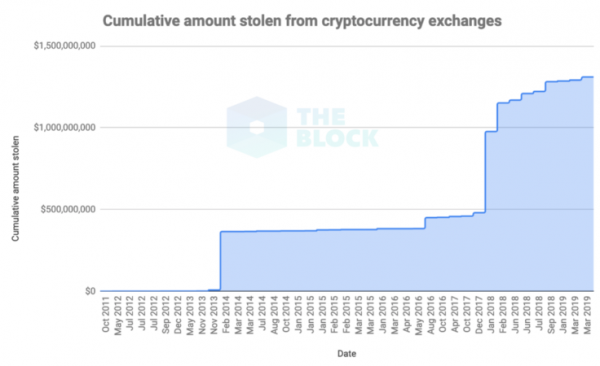Click the Dec 2017 x-axis label
600x366 pixels.
pos(479,315)
